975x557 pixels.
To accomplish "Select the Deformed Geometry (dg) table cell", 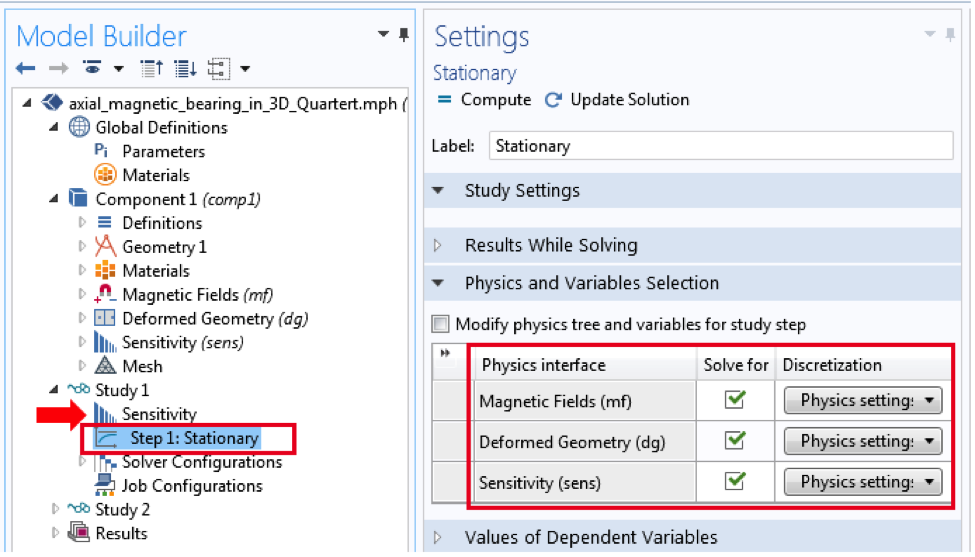I will (x=585, y=442).
